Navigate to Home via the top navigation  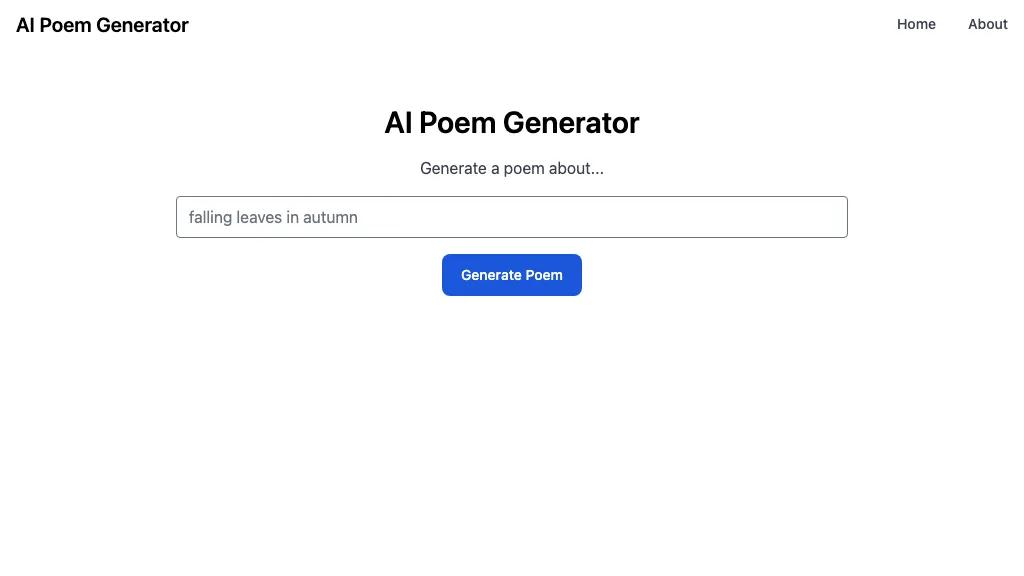[x=916, y=24]
